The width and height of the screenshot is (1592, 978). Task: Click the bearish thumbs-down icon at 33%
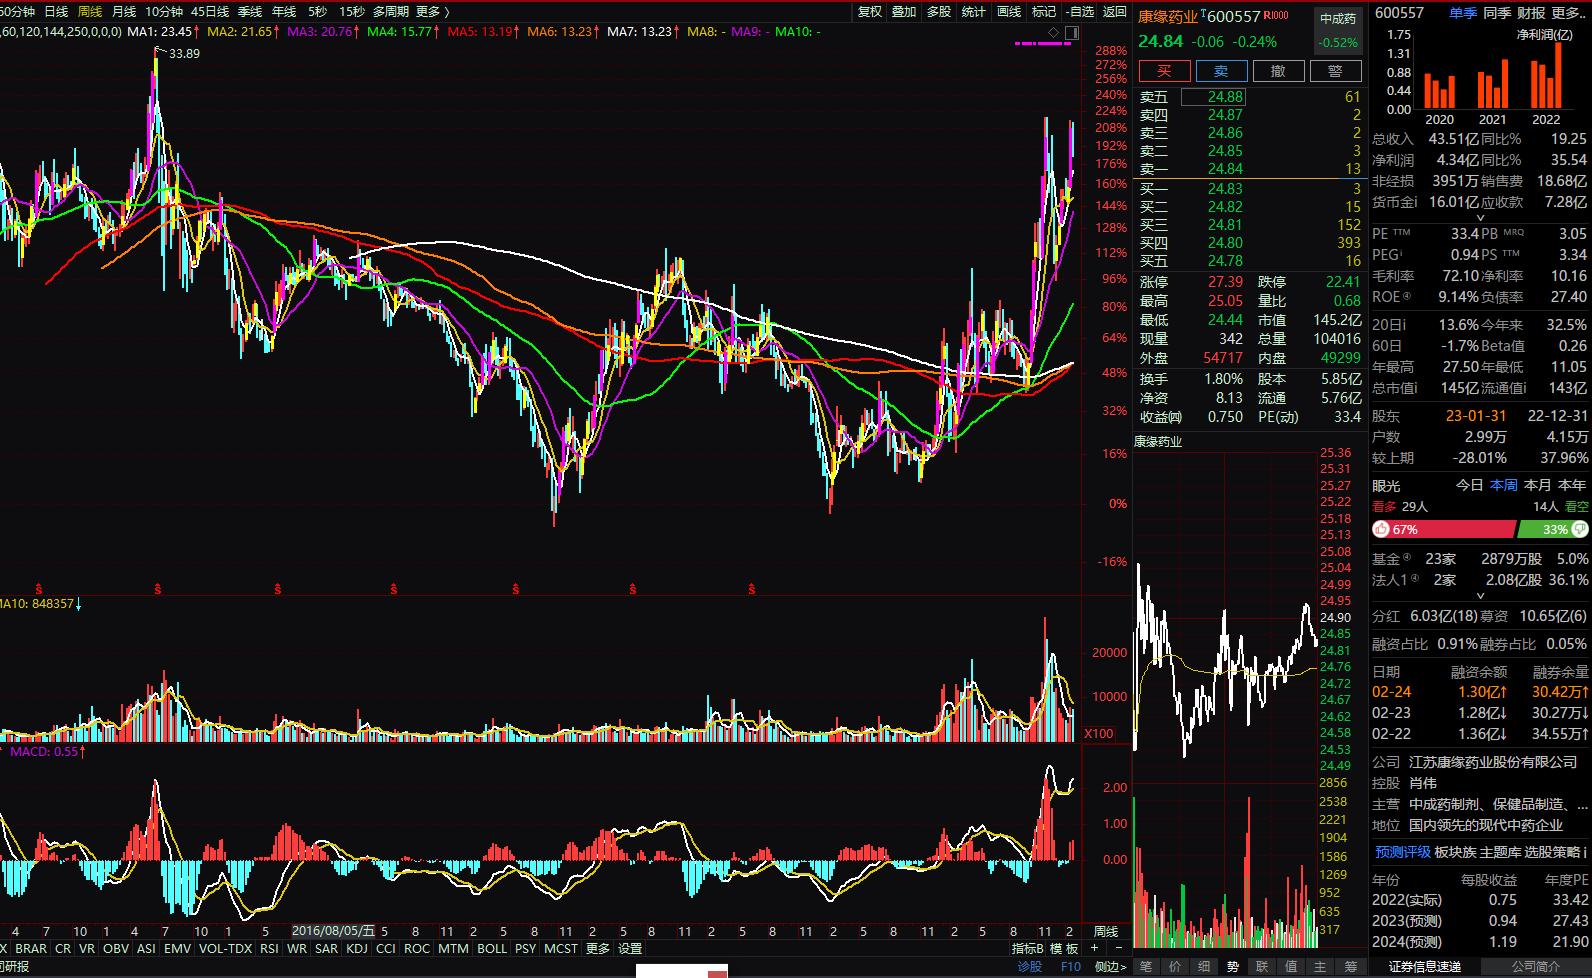(1579, 529)
